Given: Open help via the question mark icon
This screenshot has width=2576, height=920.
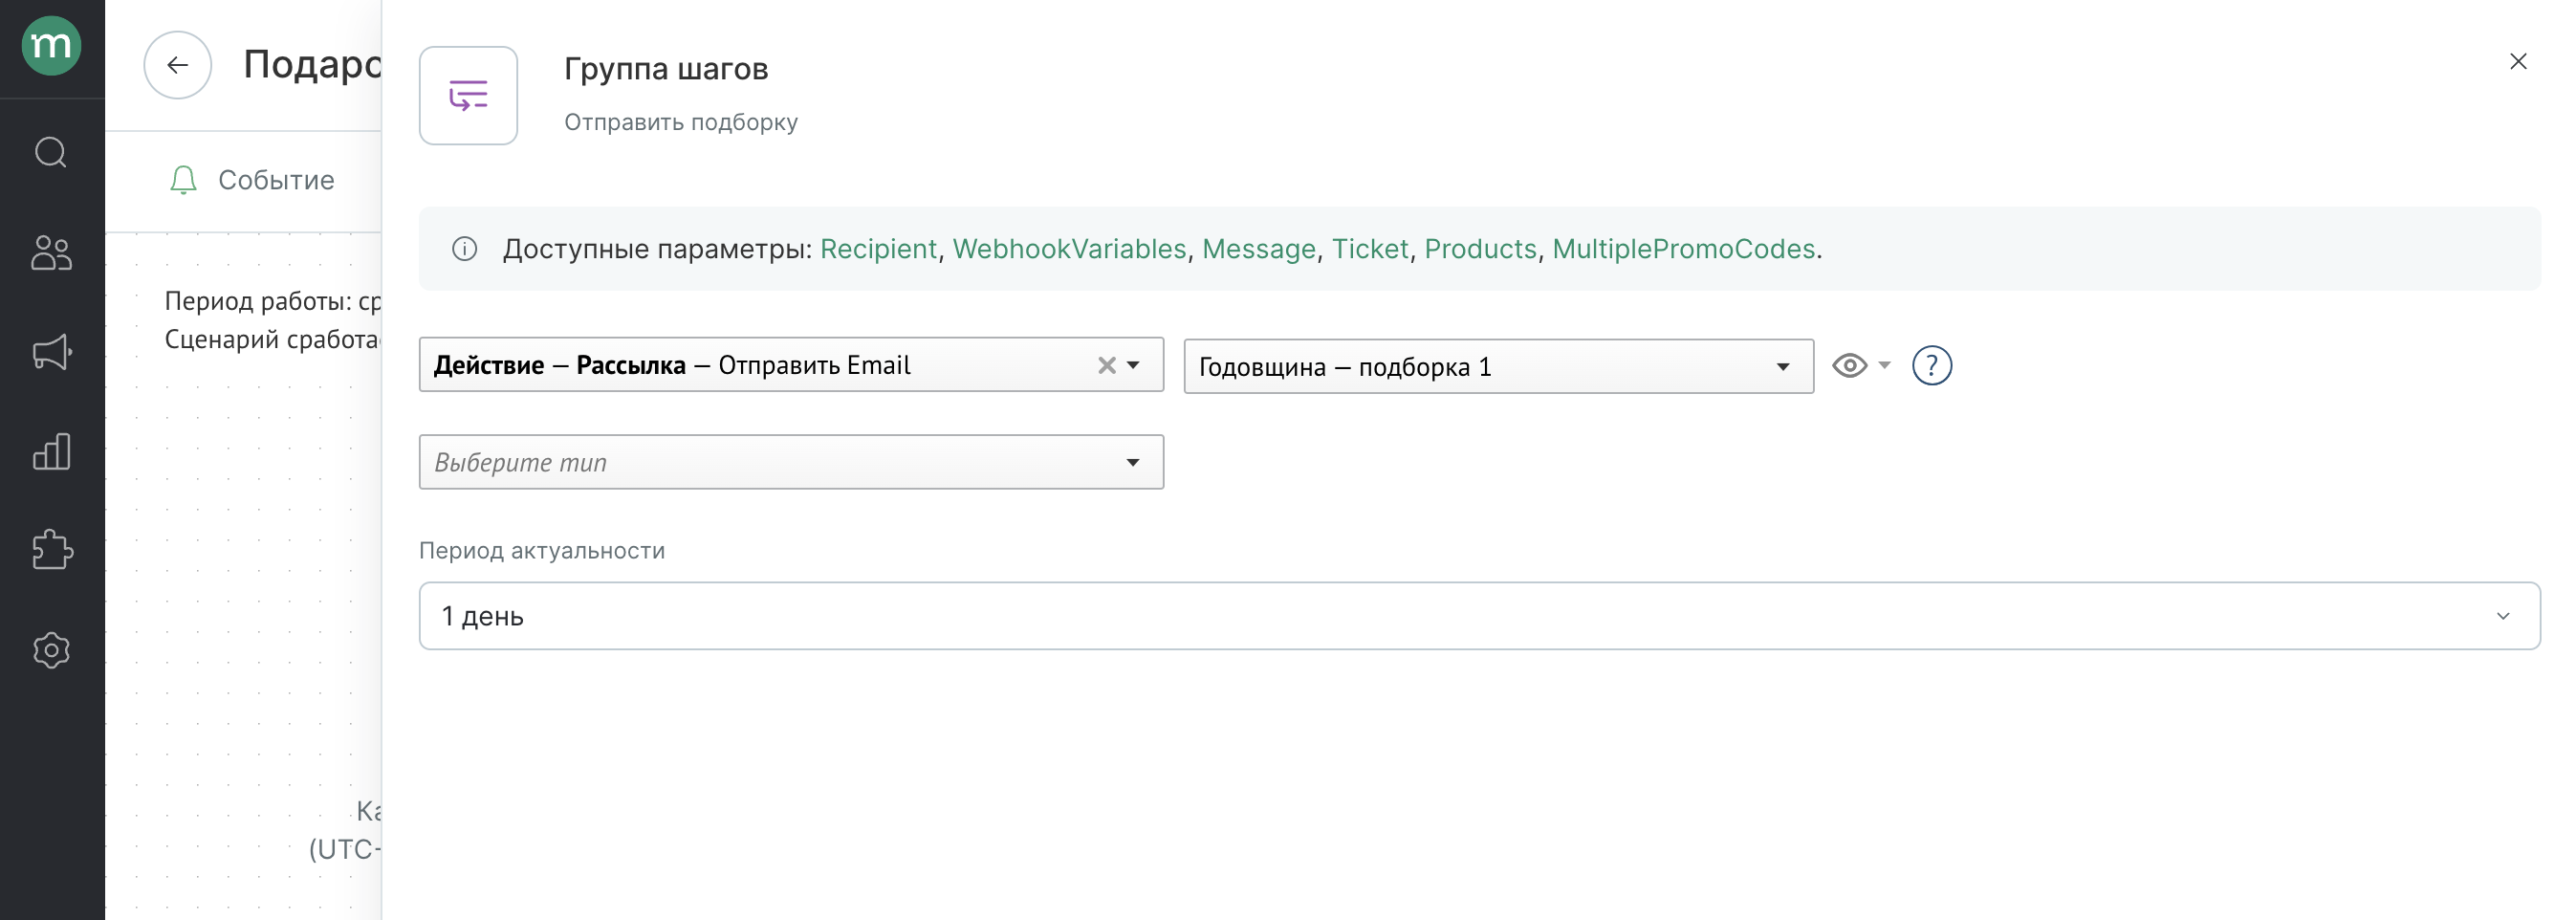Looking at the screenshot, I should click(1931, 366).
